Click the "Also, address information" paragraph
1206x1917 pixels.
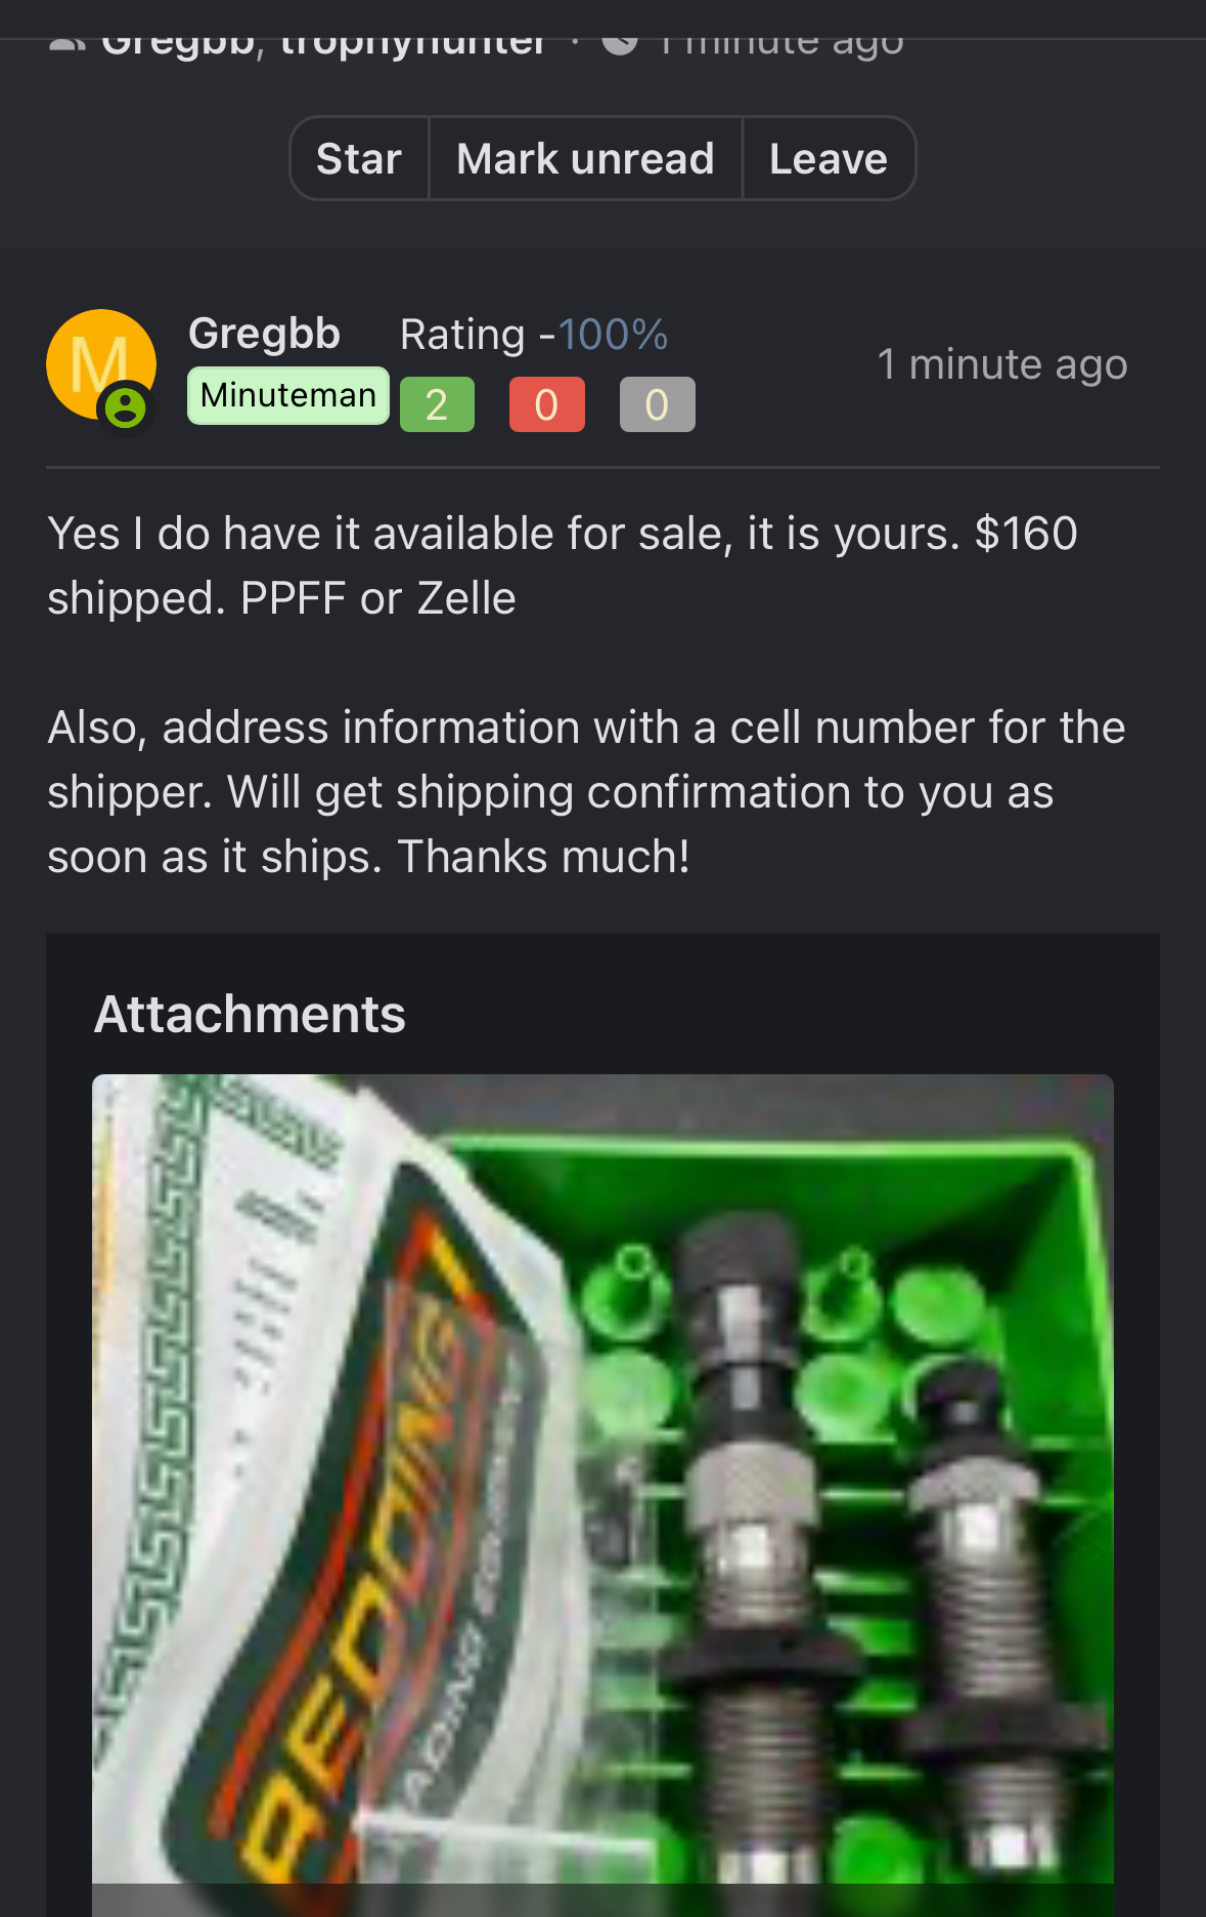pyautogui.click(x=585, y=792)
